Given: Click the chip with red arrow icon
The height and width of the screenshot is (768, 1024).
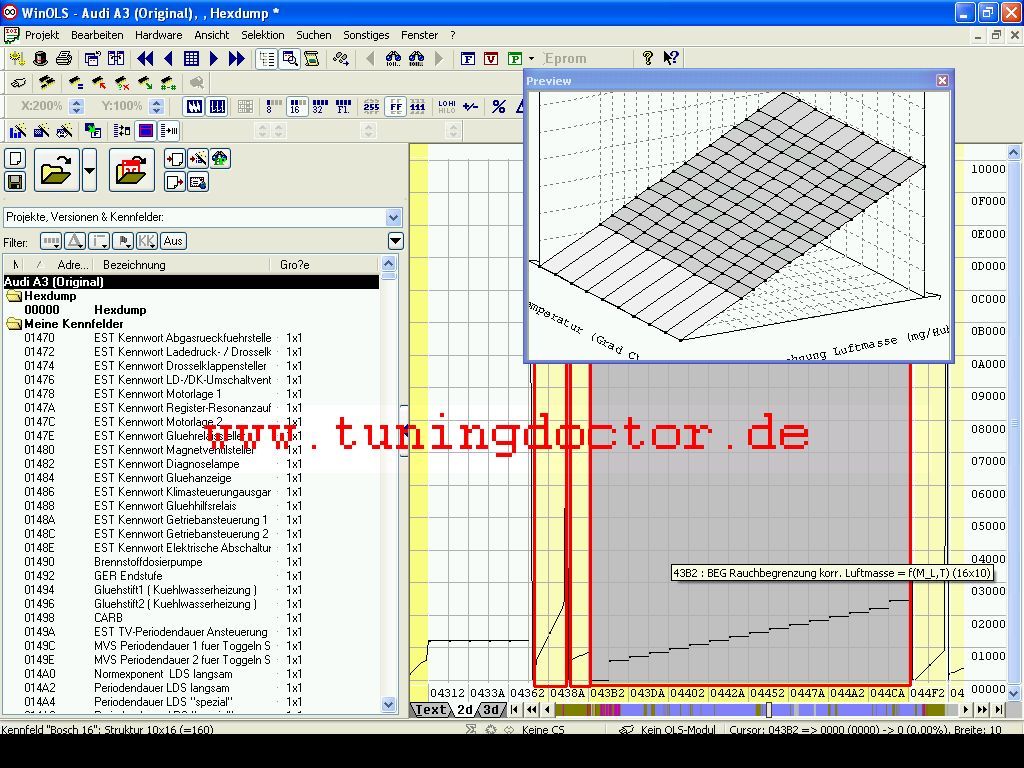Looking at the screenshot, I should tap(99, 83).
